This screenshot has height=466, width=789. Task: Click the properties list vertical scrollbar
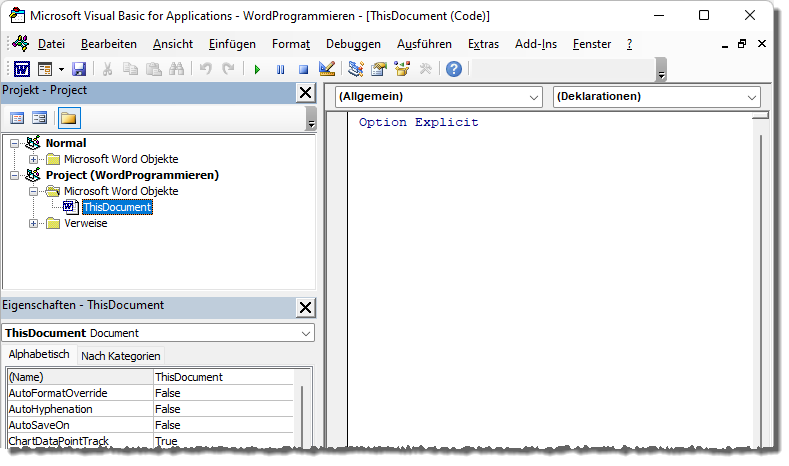point(302,416)
